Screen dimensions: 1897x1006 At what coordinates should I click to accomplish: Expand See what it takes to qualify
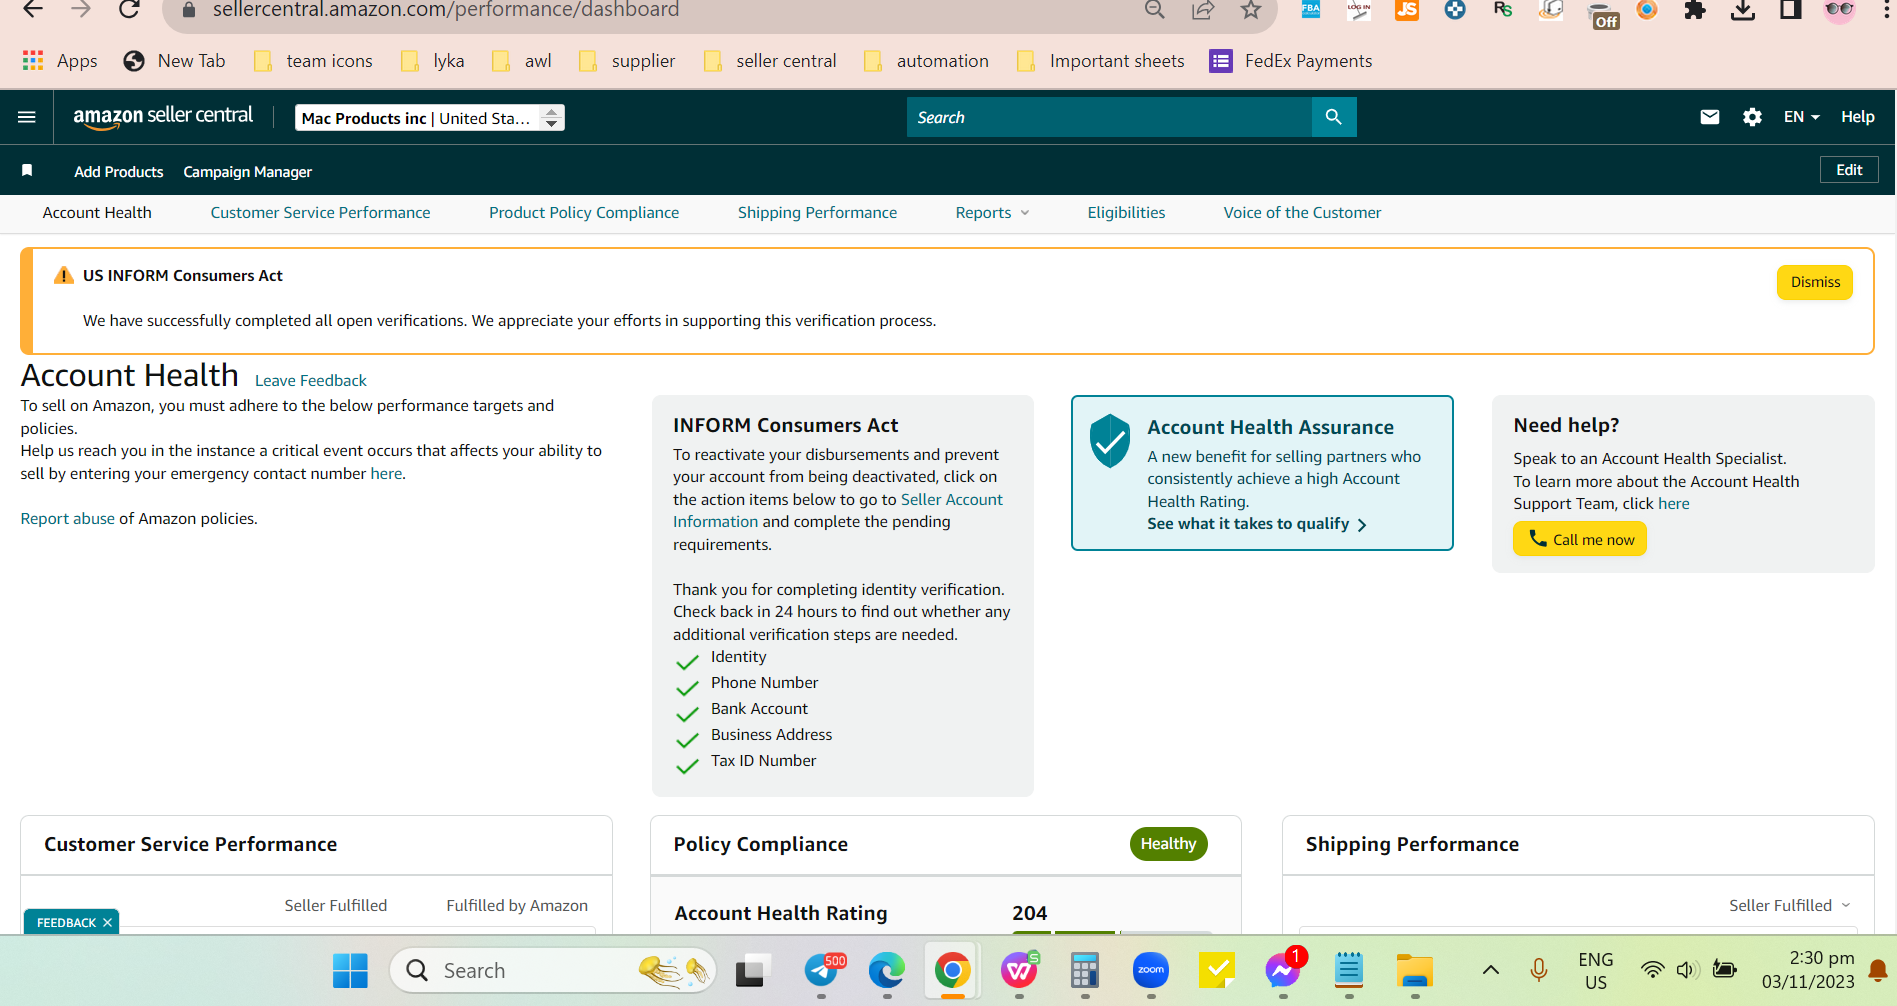click(1257, 524)
